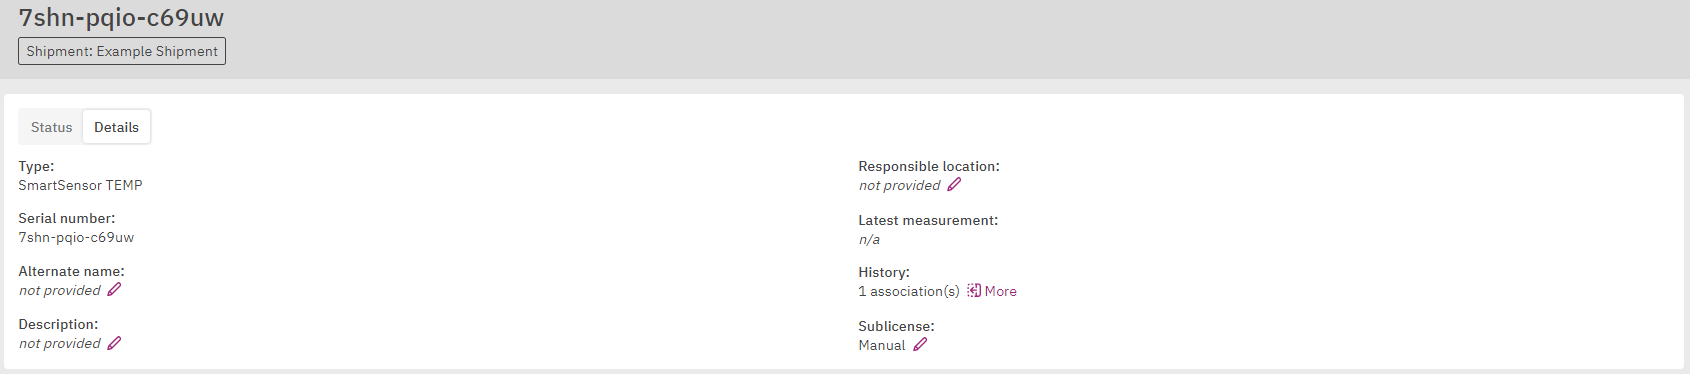
Task: Click the History field label
Action: click(x=884, y=272)
